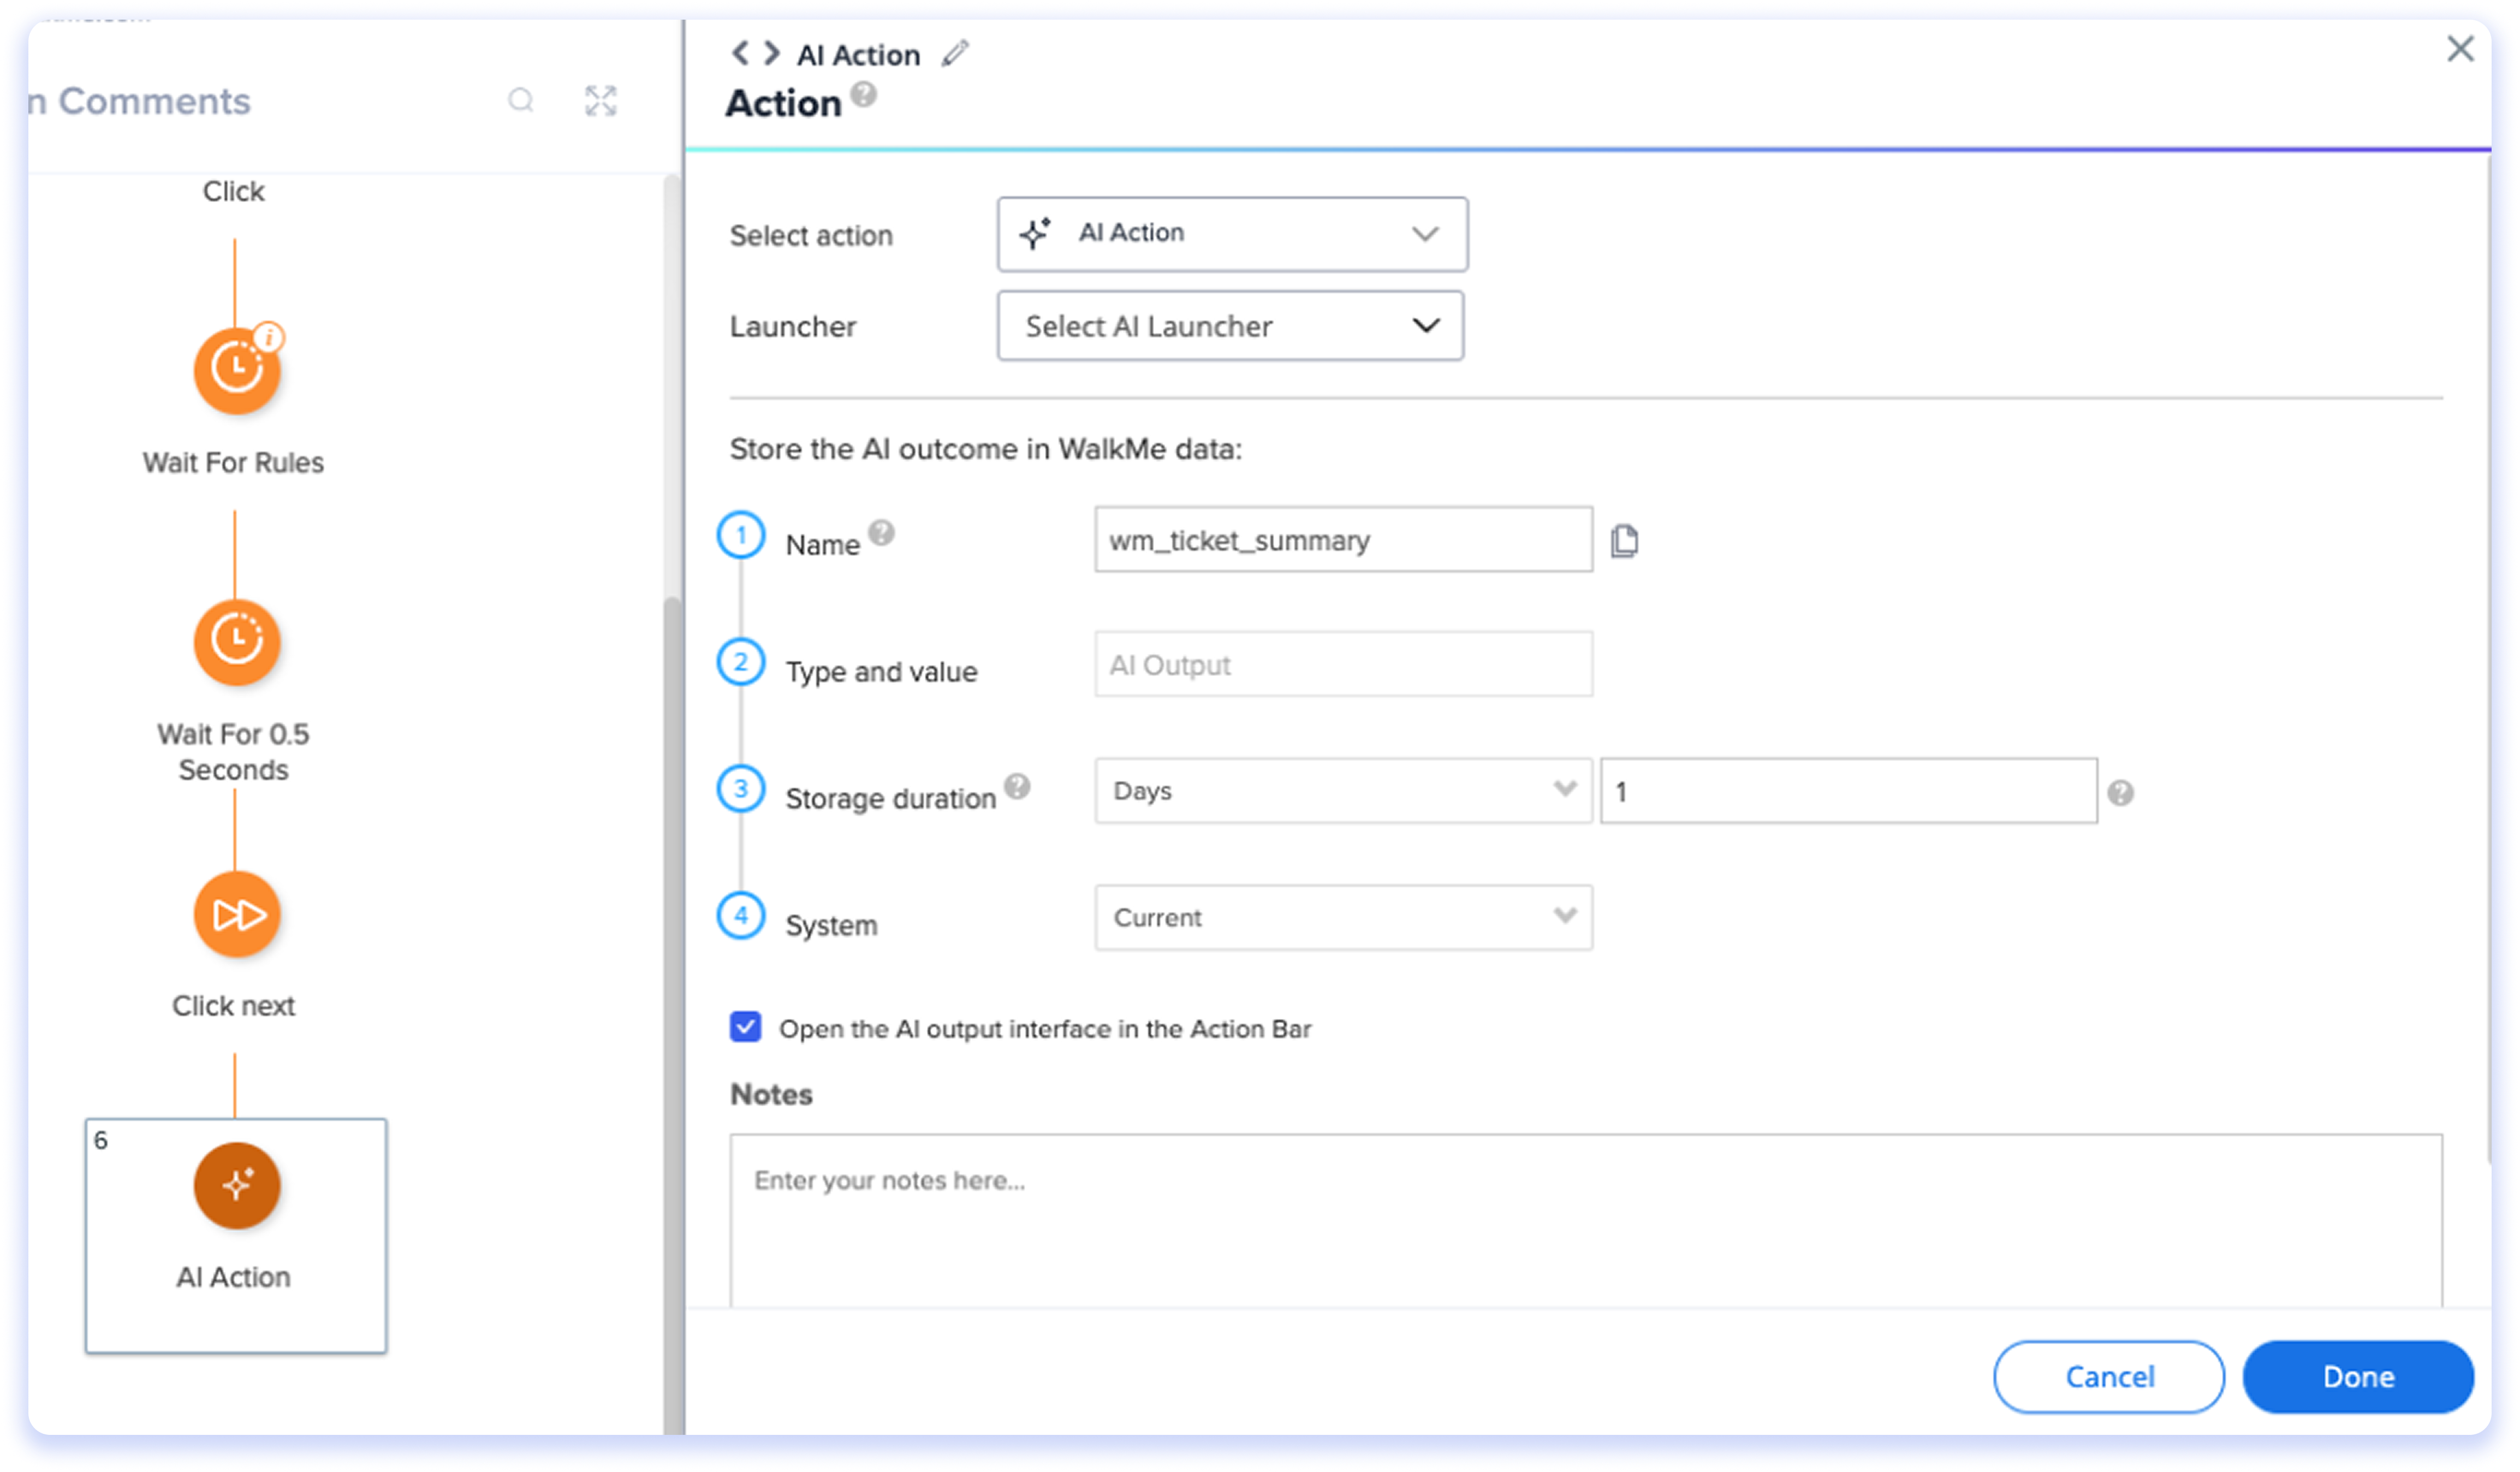This screenshot has height=1472, width=2520.
Task: Copy the wm_ticket_summary name with copy icon
Action: (x=1624, y=541)
